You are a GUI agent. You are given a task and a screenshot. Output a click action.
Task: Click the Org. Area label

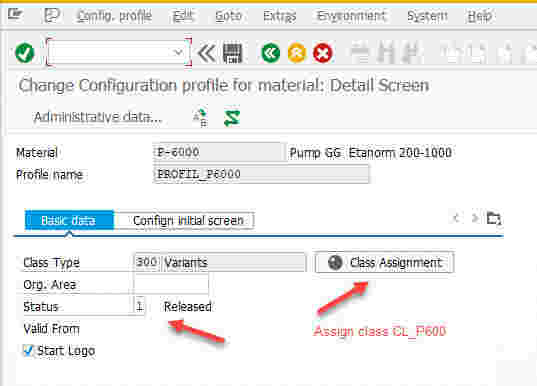[50, 284]
